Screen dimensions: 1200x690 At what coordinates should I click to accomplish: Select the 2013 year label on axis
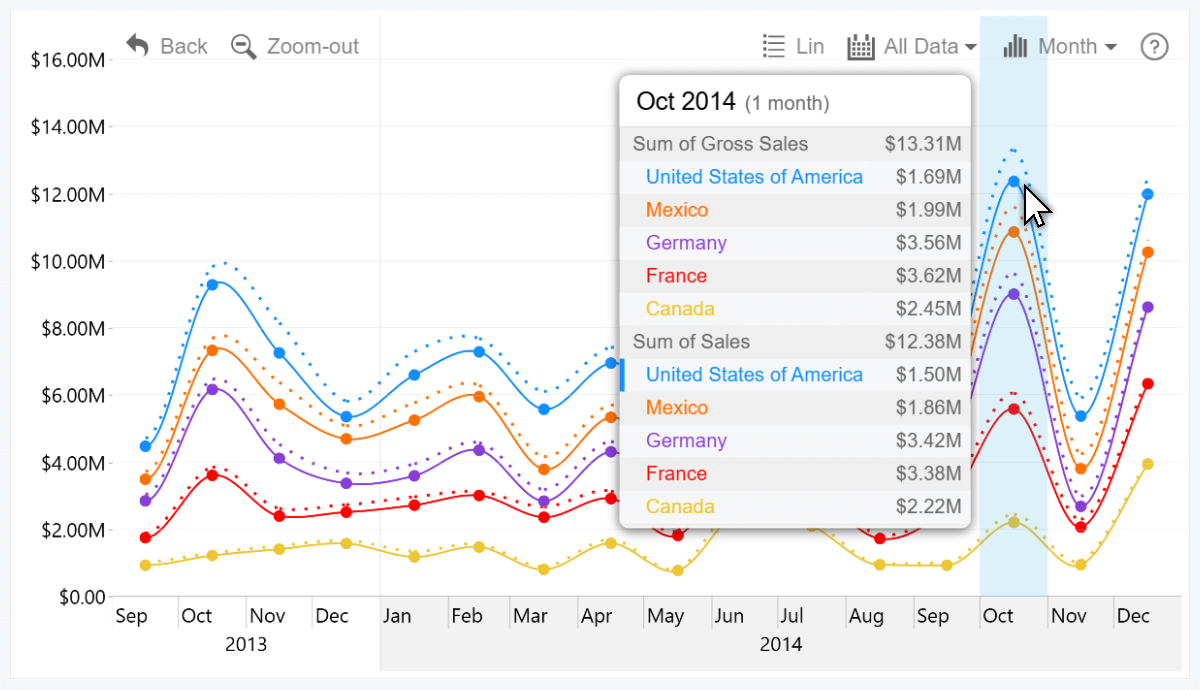[x=245, y=644]
